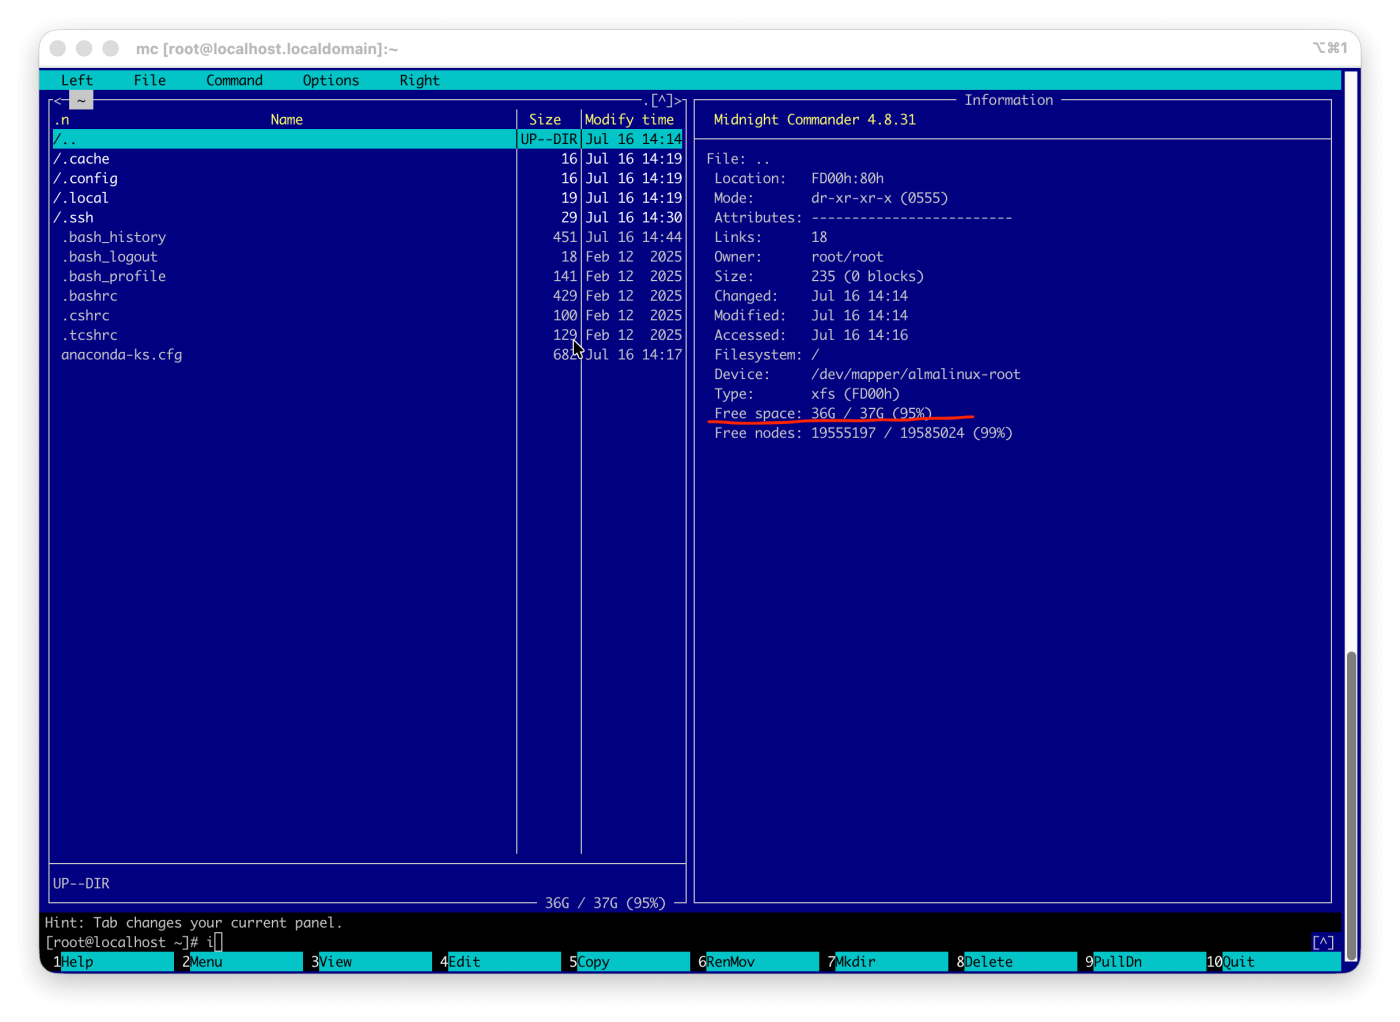
Task: Click the bottom-right [^] mini-status toggle
Action: pyautogui.click(x=1323, y=942)
